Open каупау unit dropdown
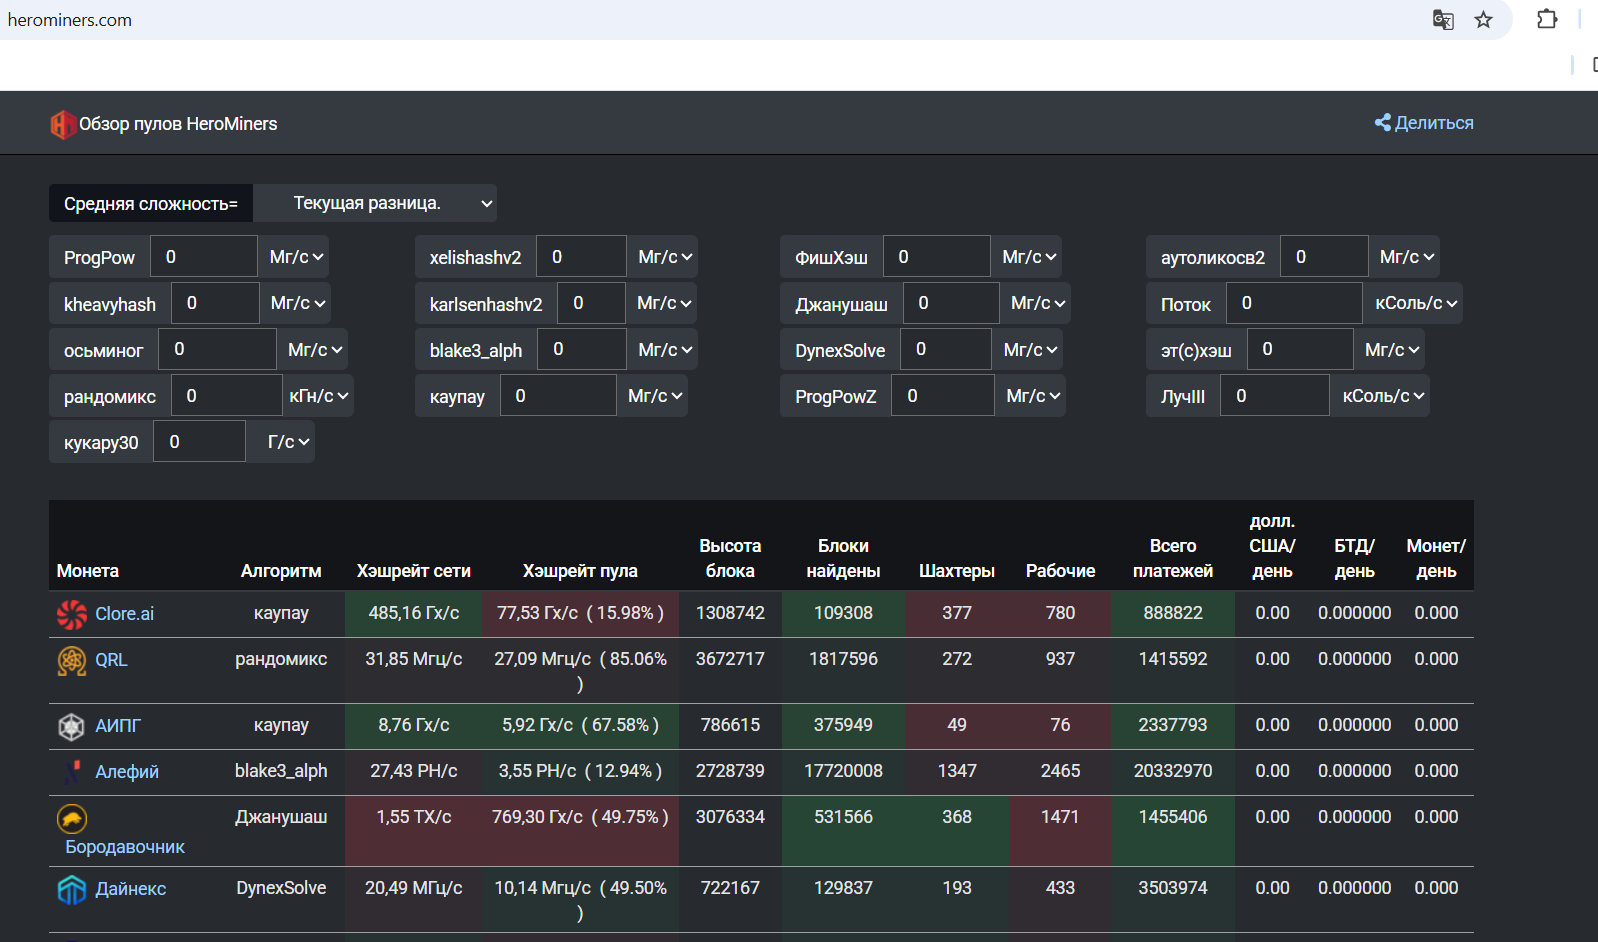1598x942 pixels. 652,396
